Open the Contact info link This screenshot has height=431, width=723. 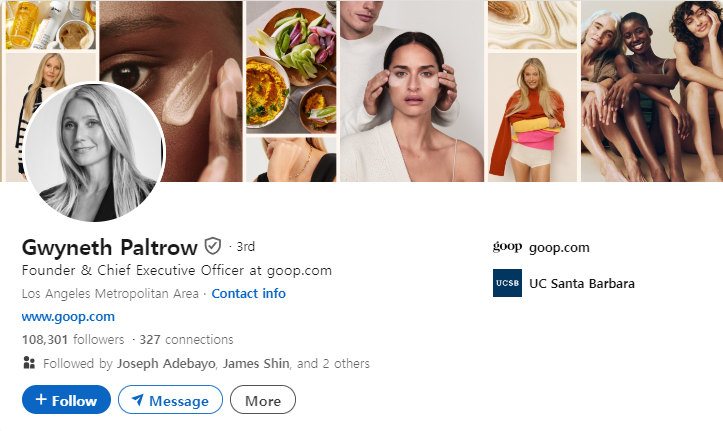249,294
